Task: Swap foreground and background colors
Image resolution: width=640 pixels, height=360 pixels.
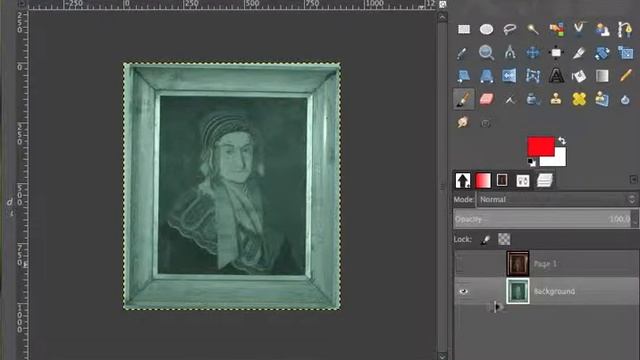Action: click(562, 141)
